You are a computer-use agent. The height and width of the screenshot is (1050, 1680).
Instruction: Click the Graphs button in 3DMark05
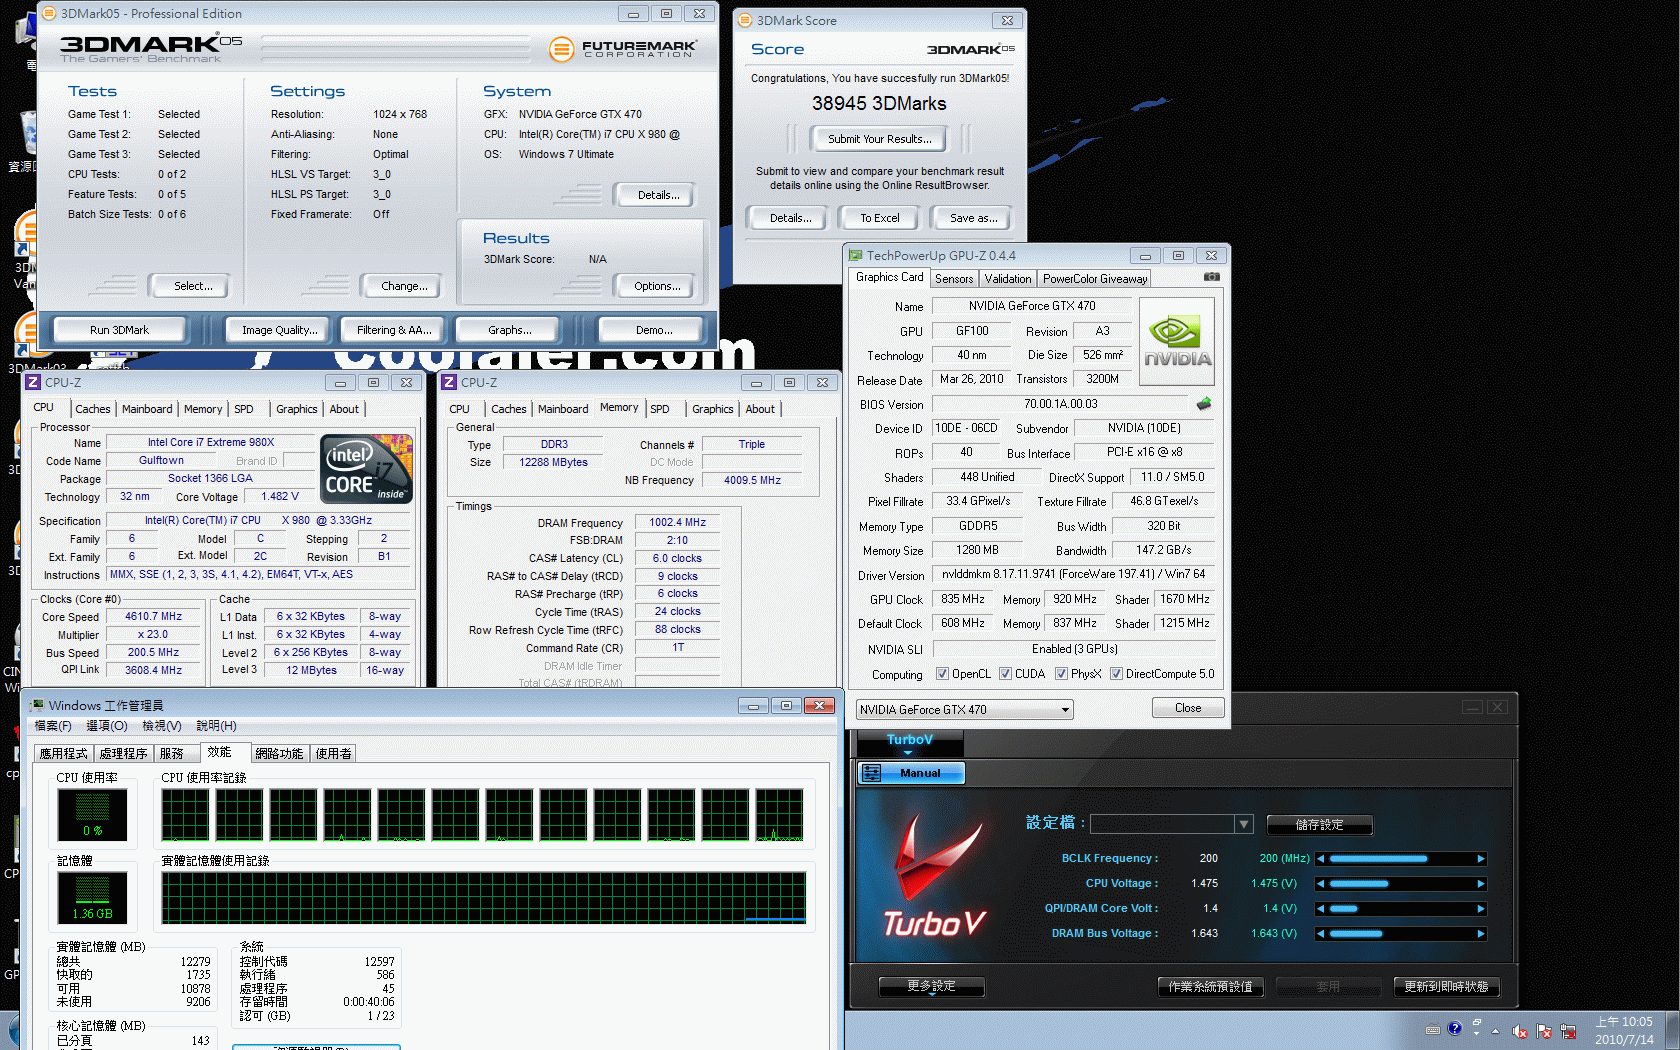tap(510, 330)
